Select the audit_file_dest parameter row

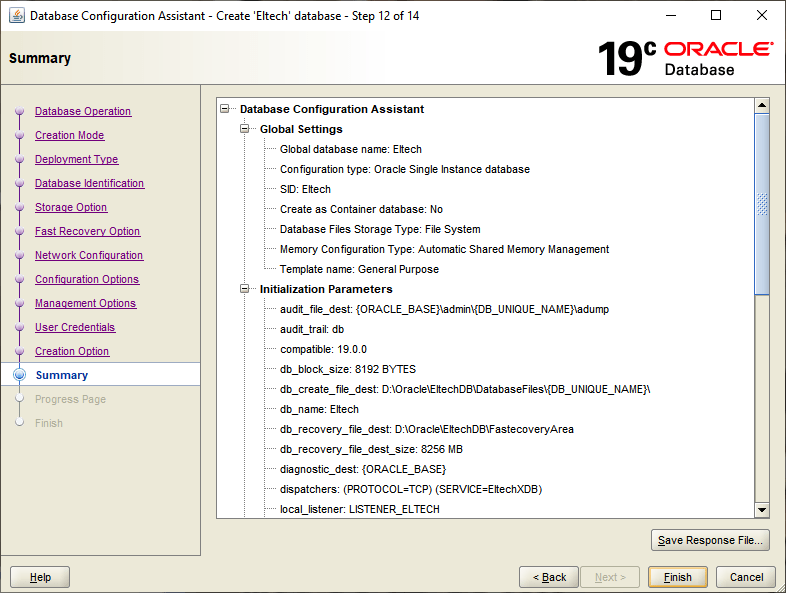[x=445, y=309]
